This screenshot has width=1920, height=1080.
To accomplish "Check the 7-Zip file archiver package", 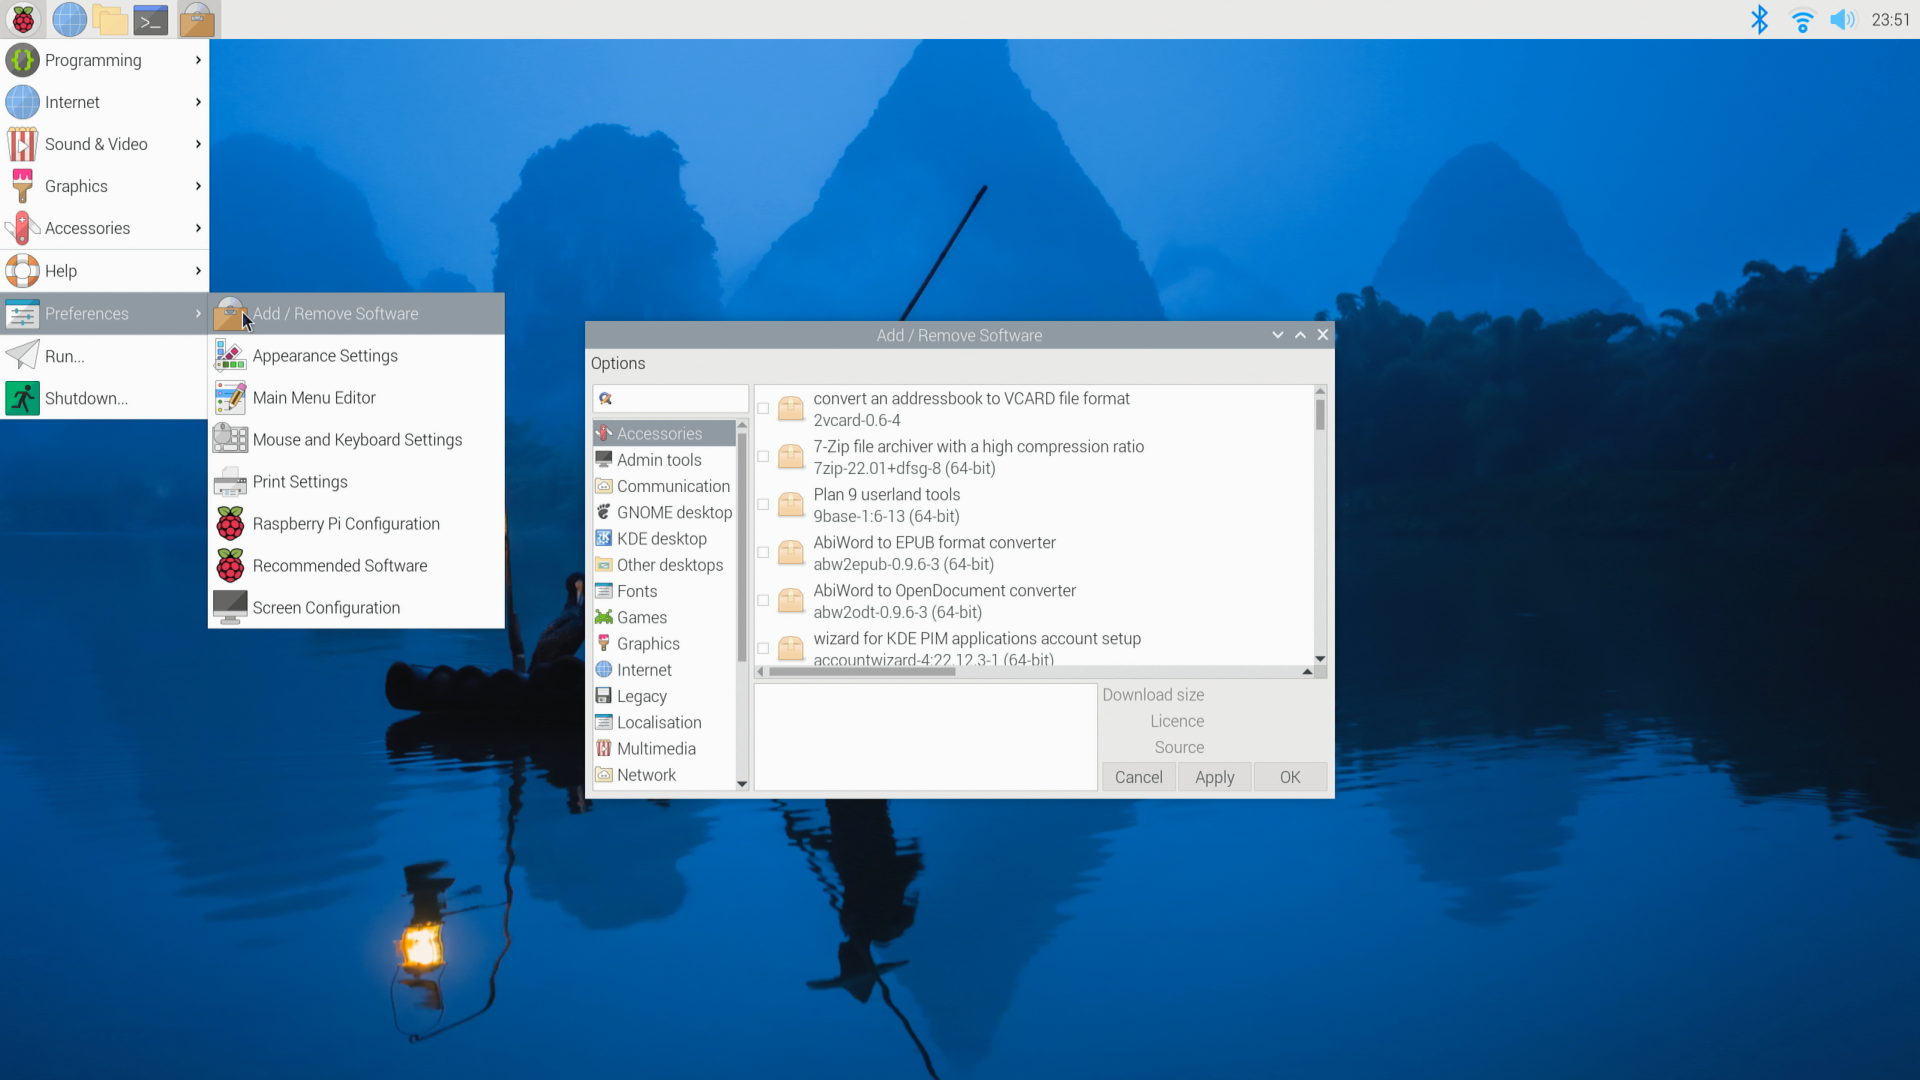I will point(763,457).
